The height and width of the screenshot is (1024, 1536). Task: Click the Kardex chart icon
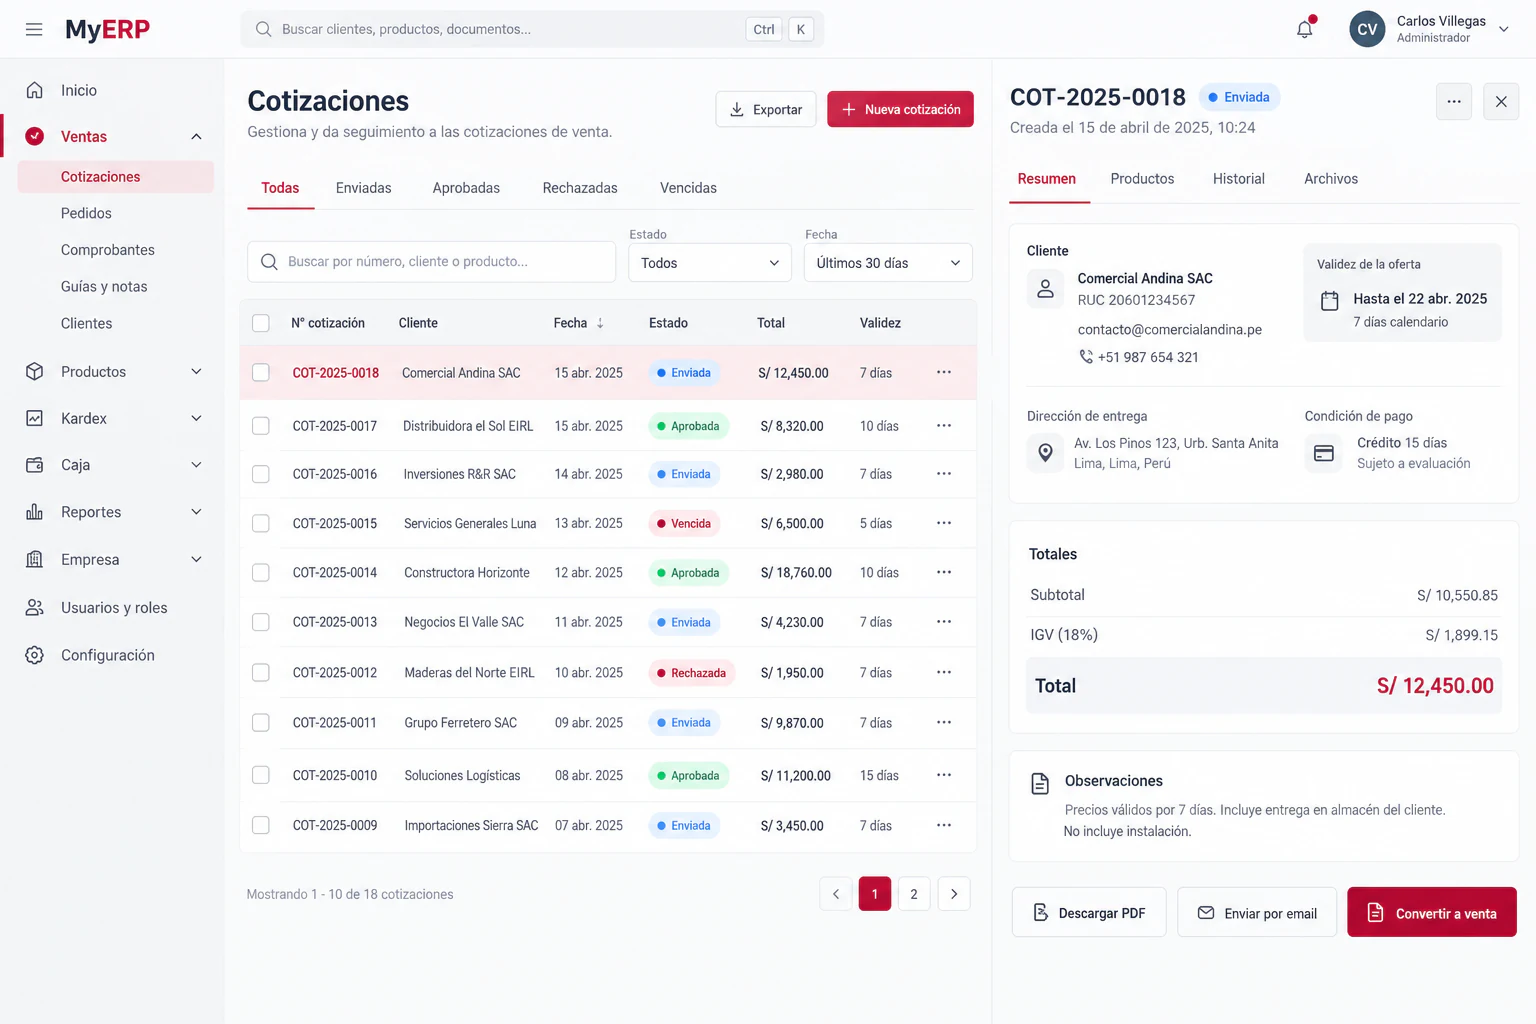coord(35,418)
